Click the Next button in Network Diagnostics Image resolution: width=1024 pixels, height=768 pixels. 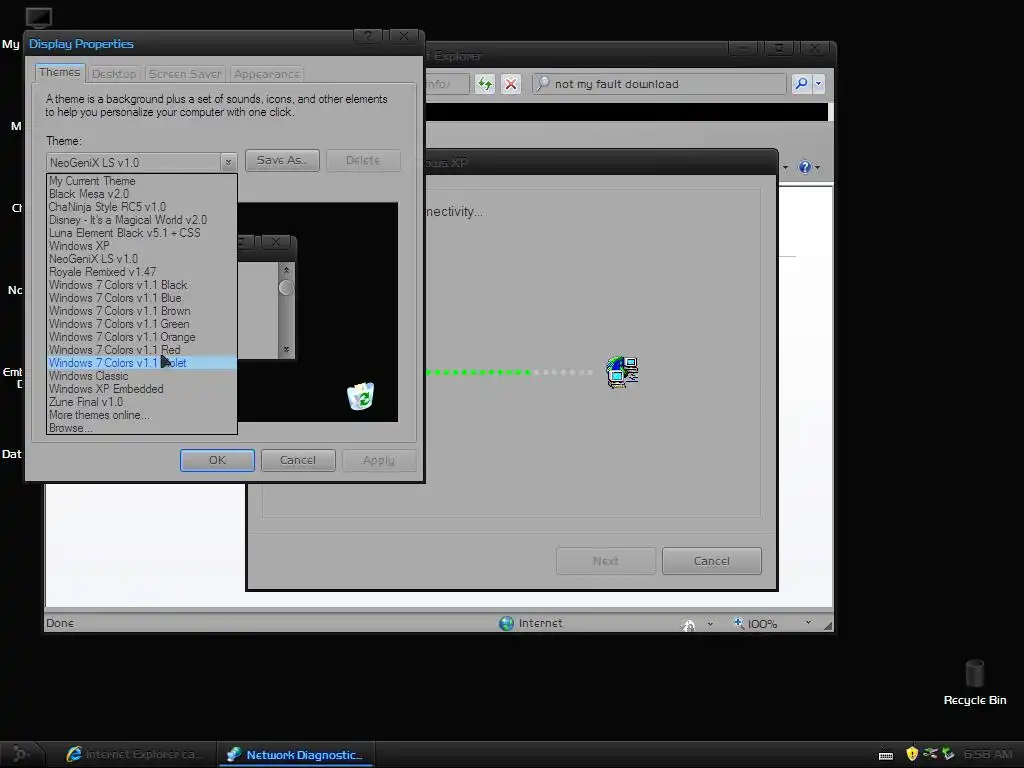pos(605,561)
